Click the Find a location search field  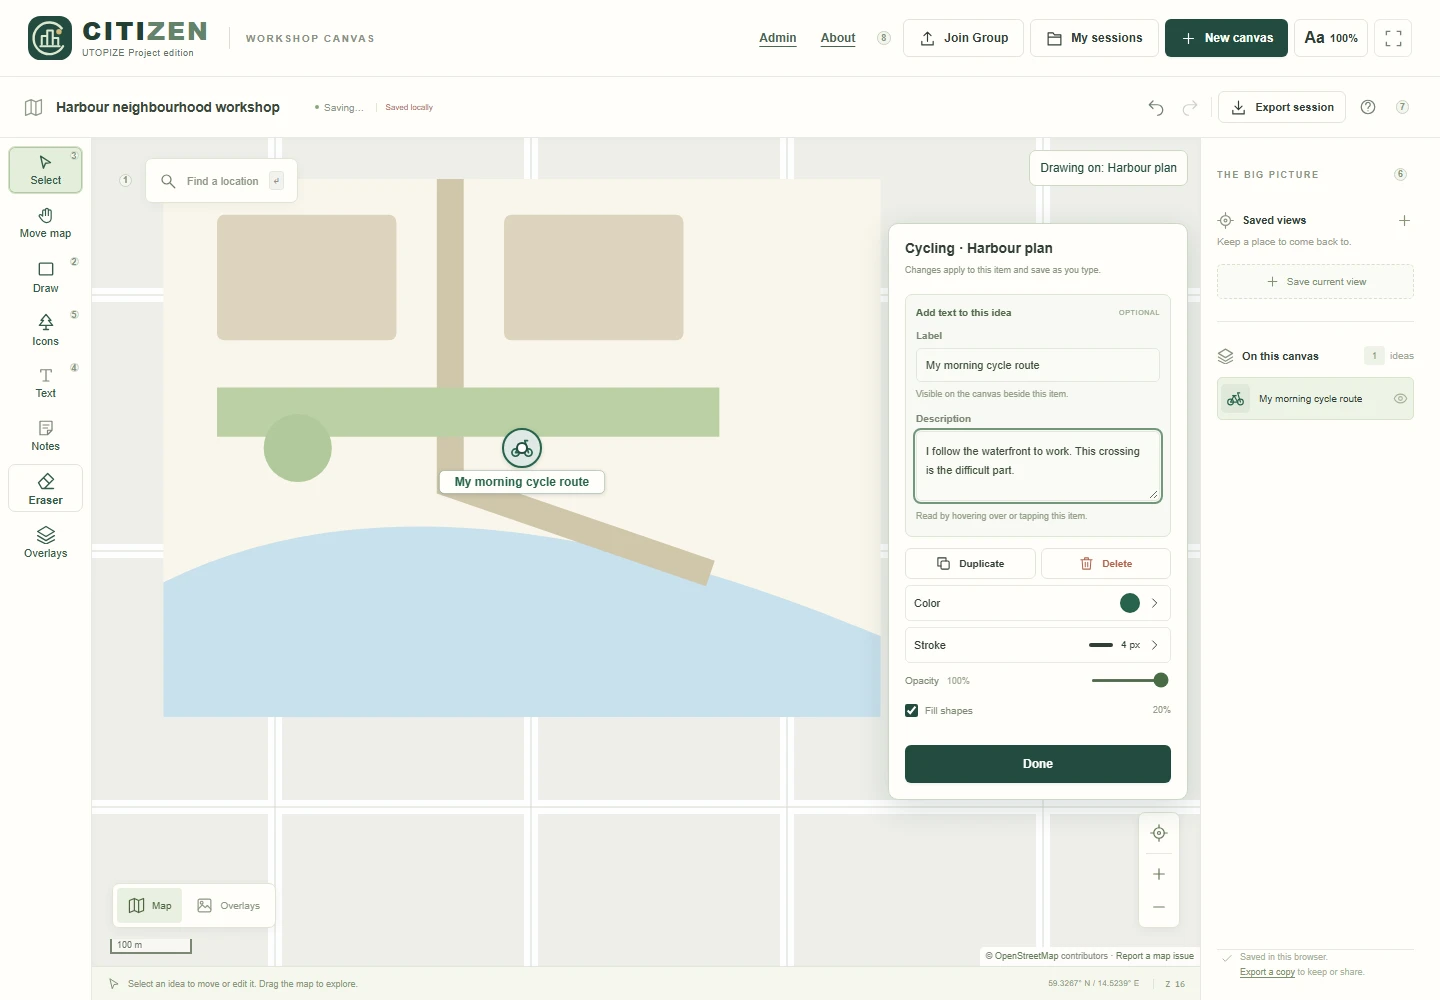[222, 181]
